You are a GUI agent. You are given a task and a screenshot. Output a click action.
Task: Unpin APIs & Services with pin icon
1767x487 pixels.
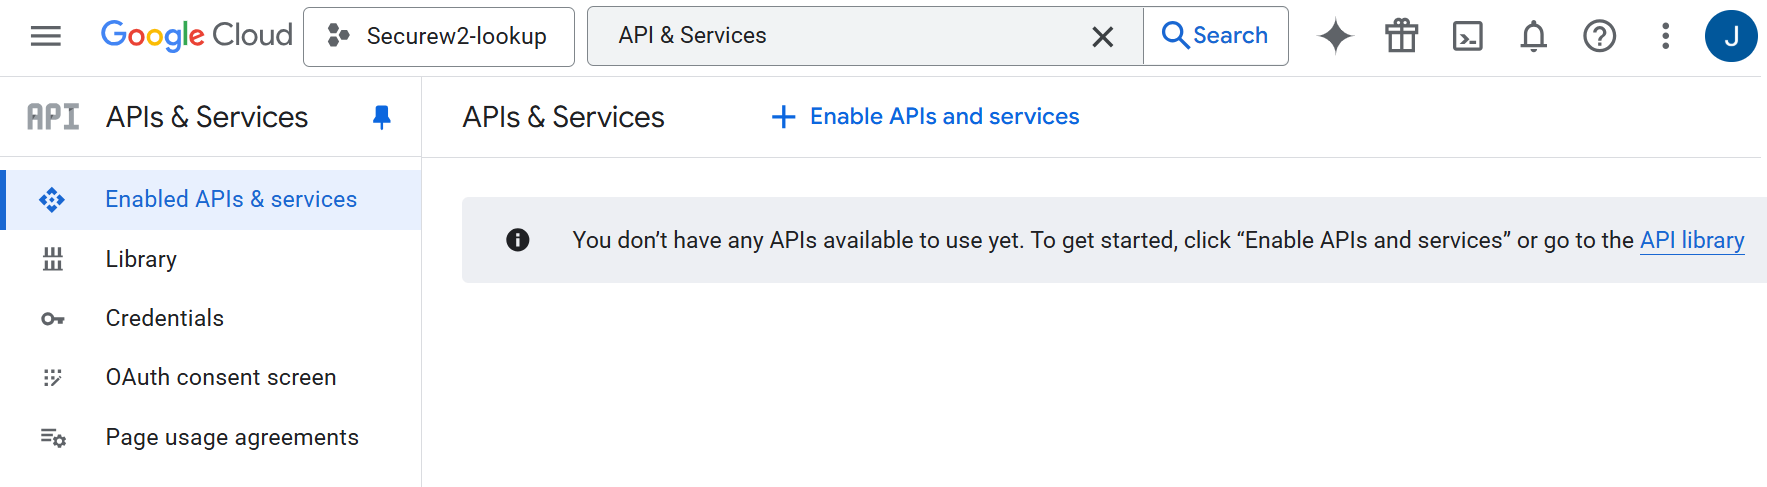(381, 117)
